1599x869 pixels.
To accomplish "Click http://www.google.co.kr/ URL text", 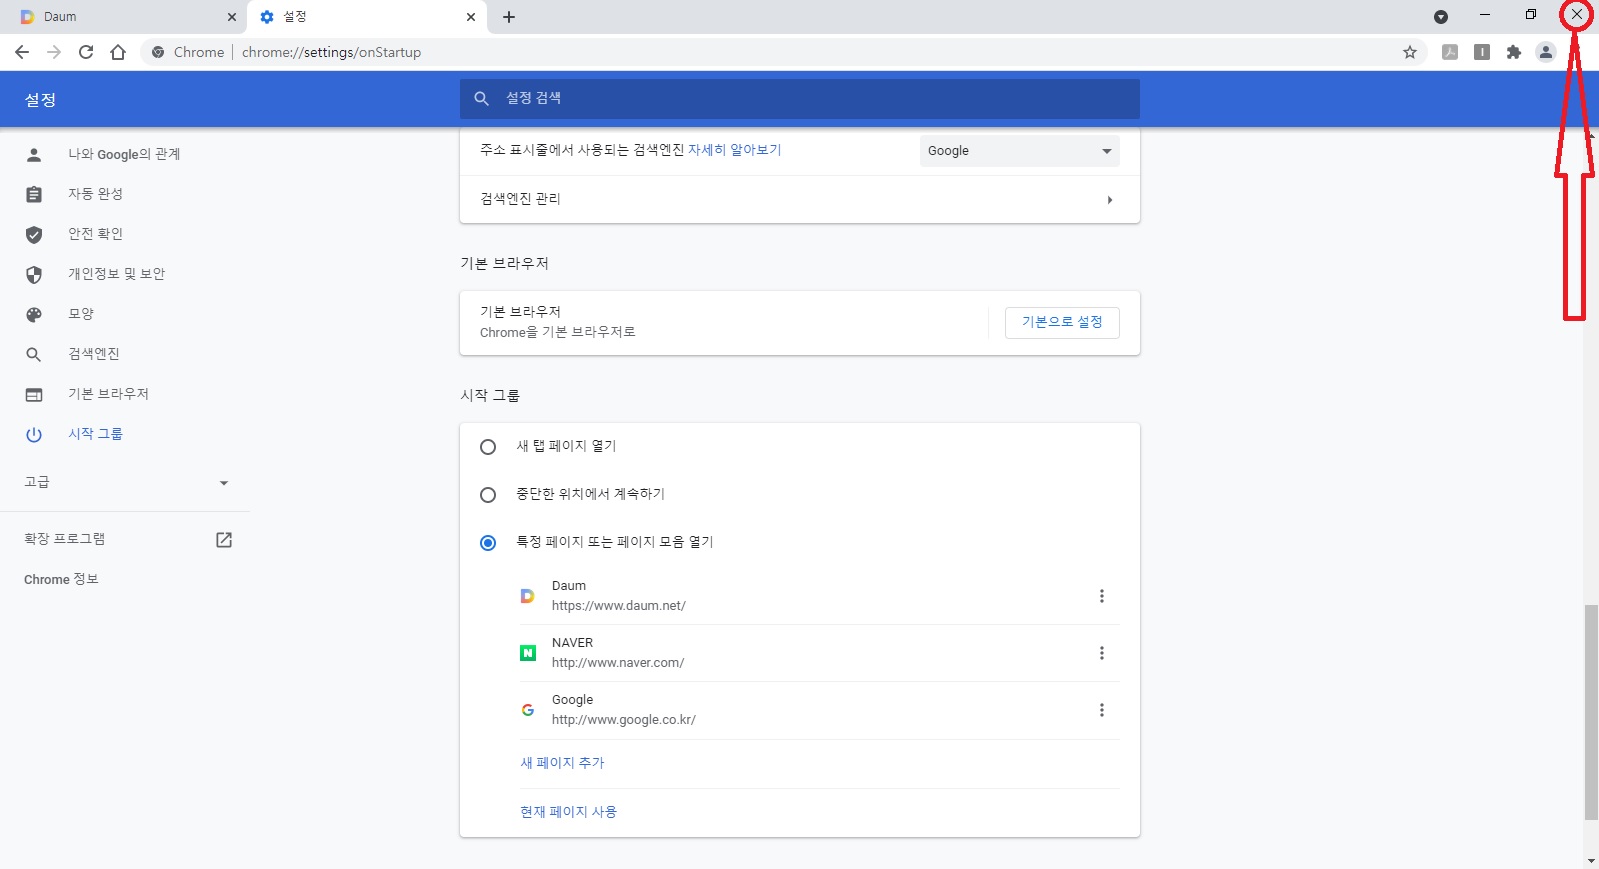I will 624,720.
